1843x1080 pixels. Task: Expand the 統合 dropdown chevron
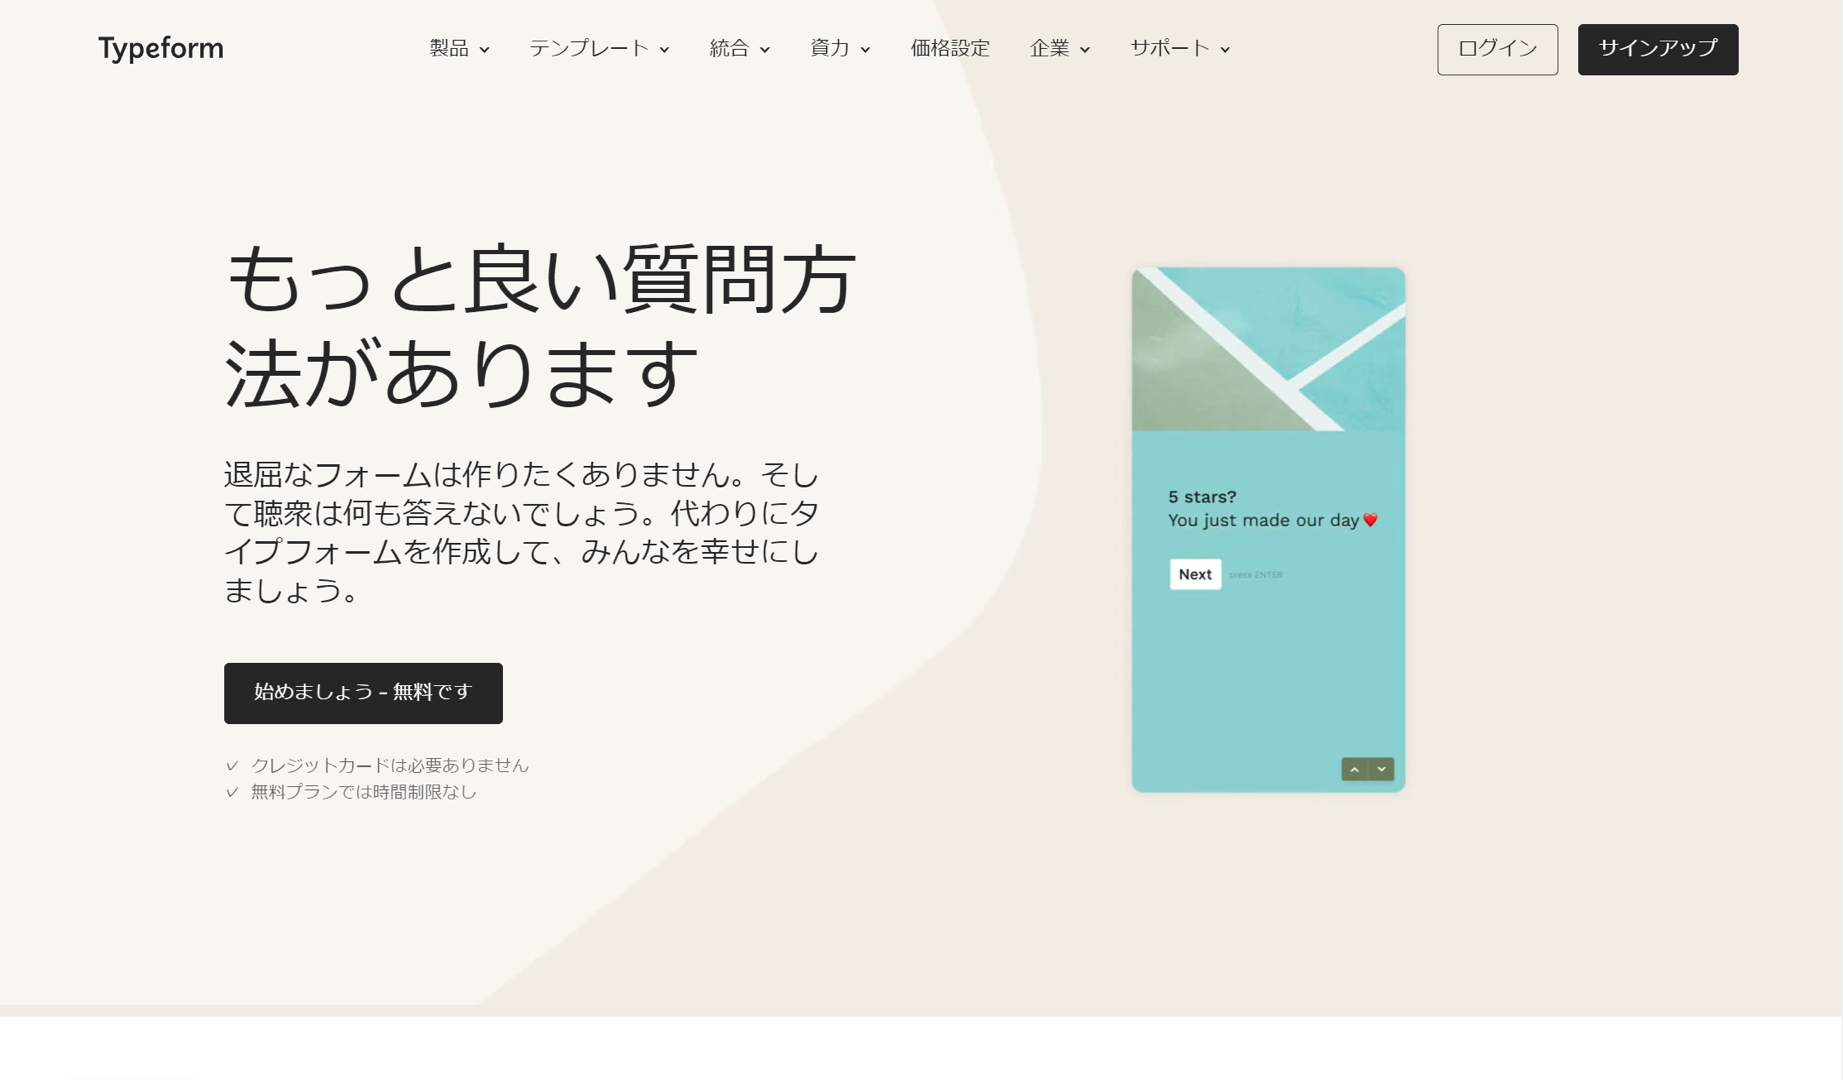tap(765, 50)
